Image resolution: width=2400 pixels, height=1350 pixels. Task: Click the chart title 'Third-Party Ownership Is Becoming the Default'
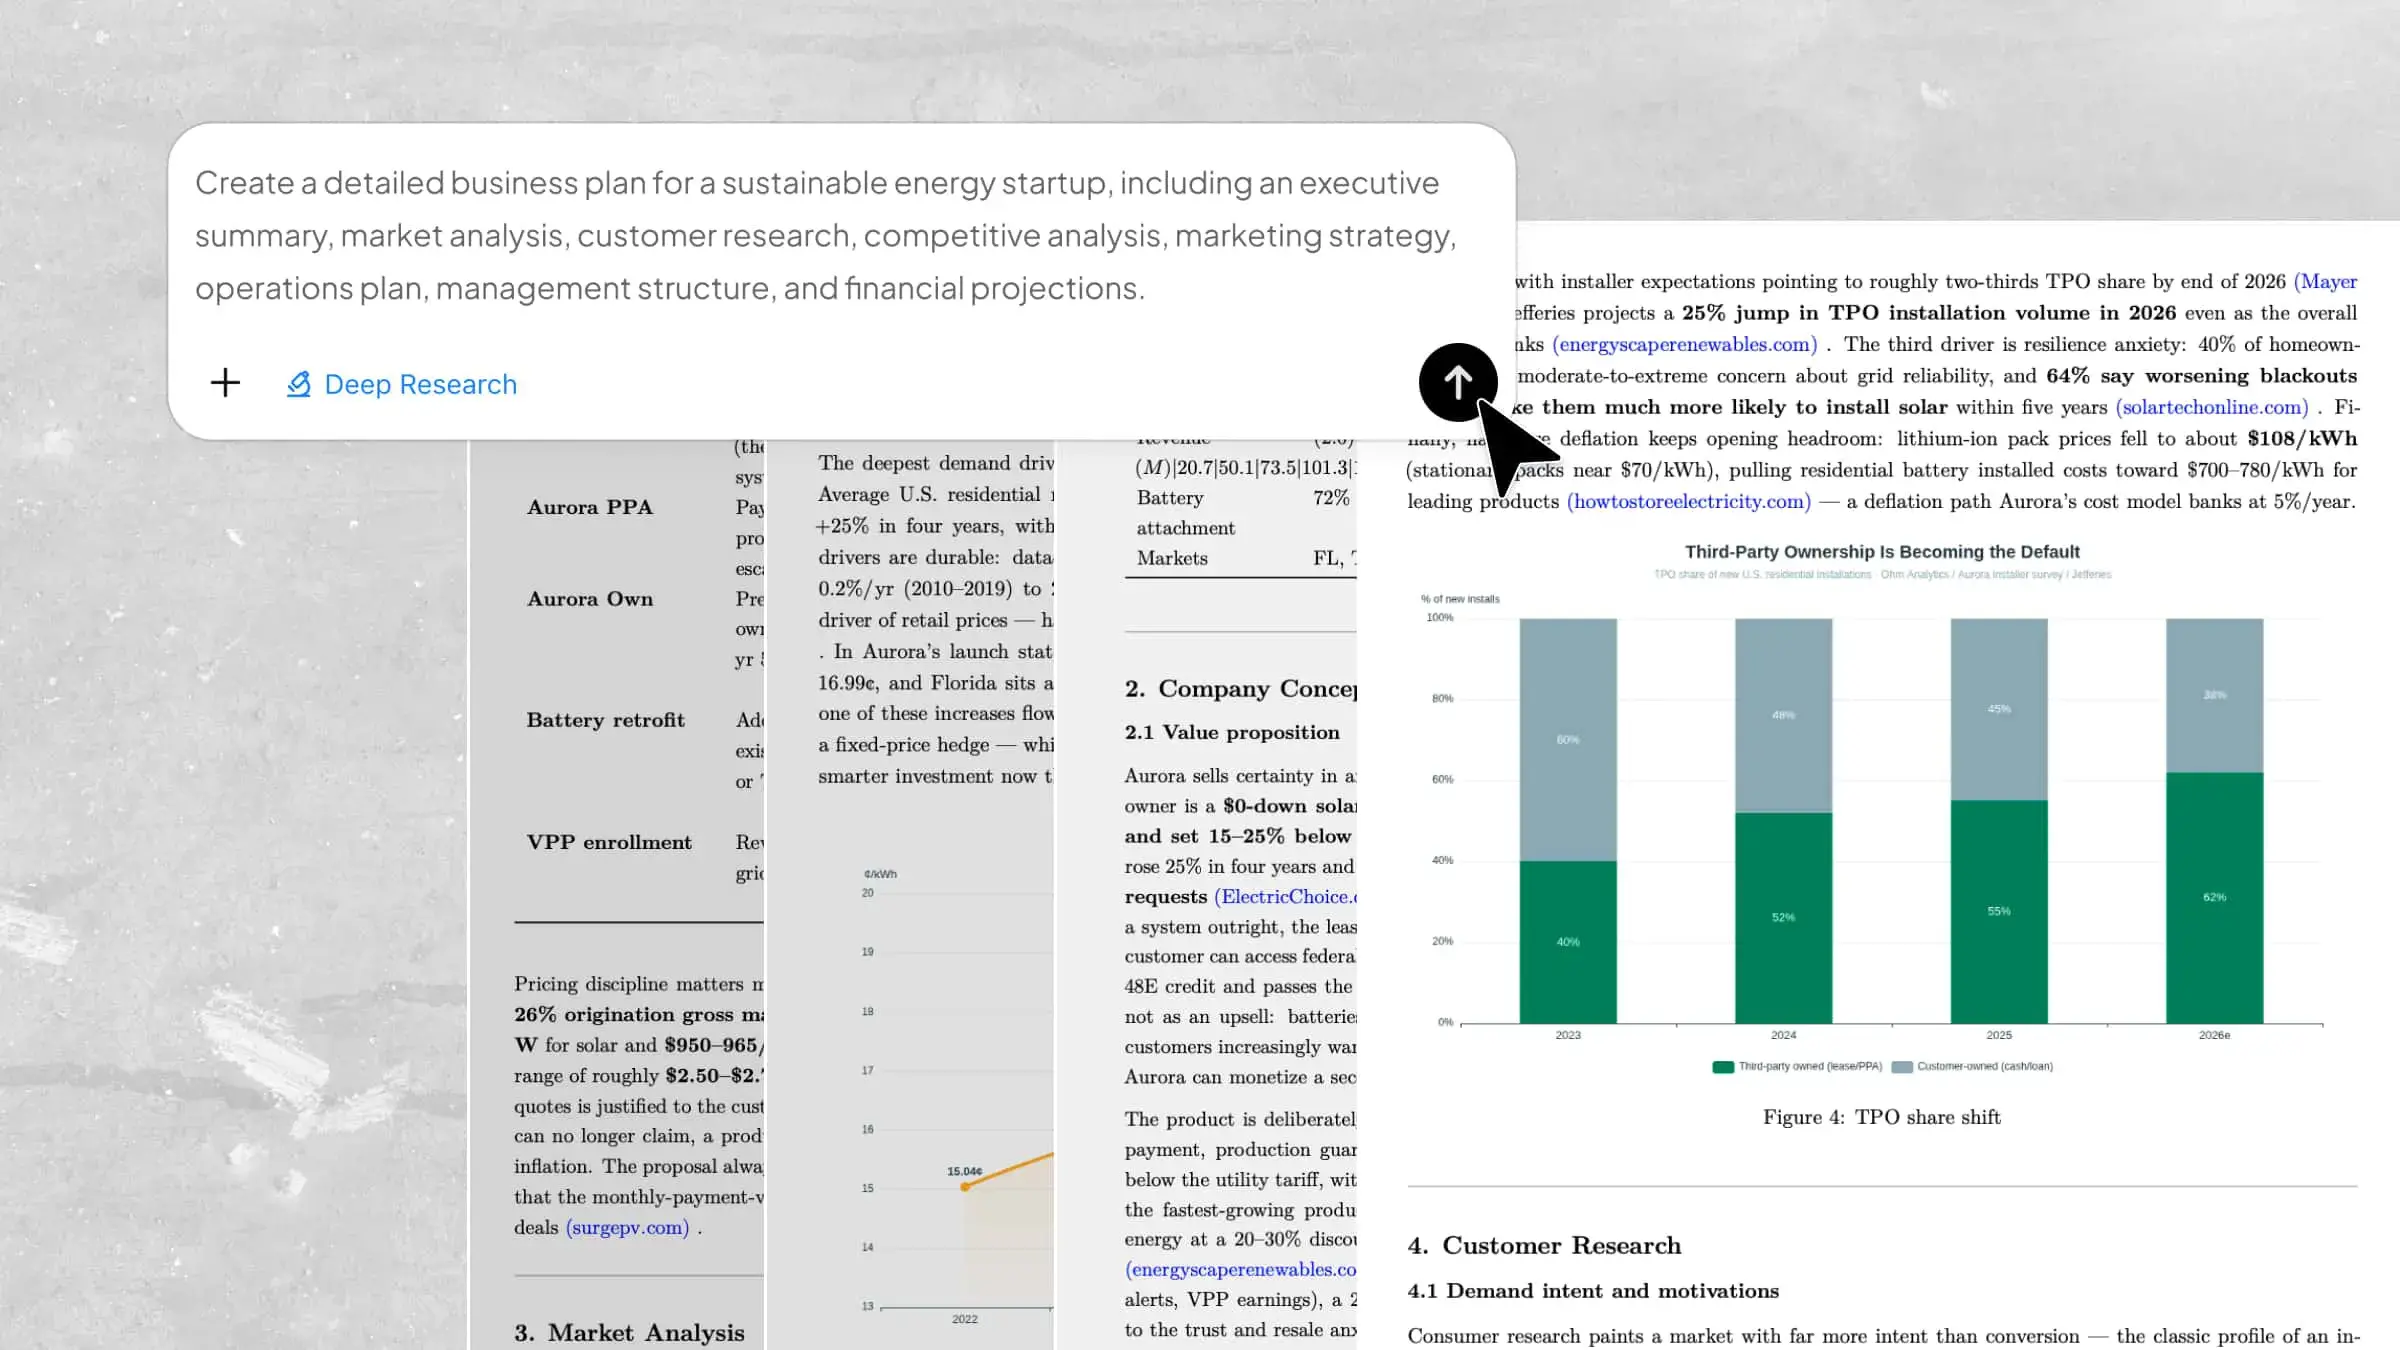click(x=1882, y=551)
